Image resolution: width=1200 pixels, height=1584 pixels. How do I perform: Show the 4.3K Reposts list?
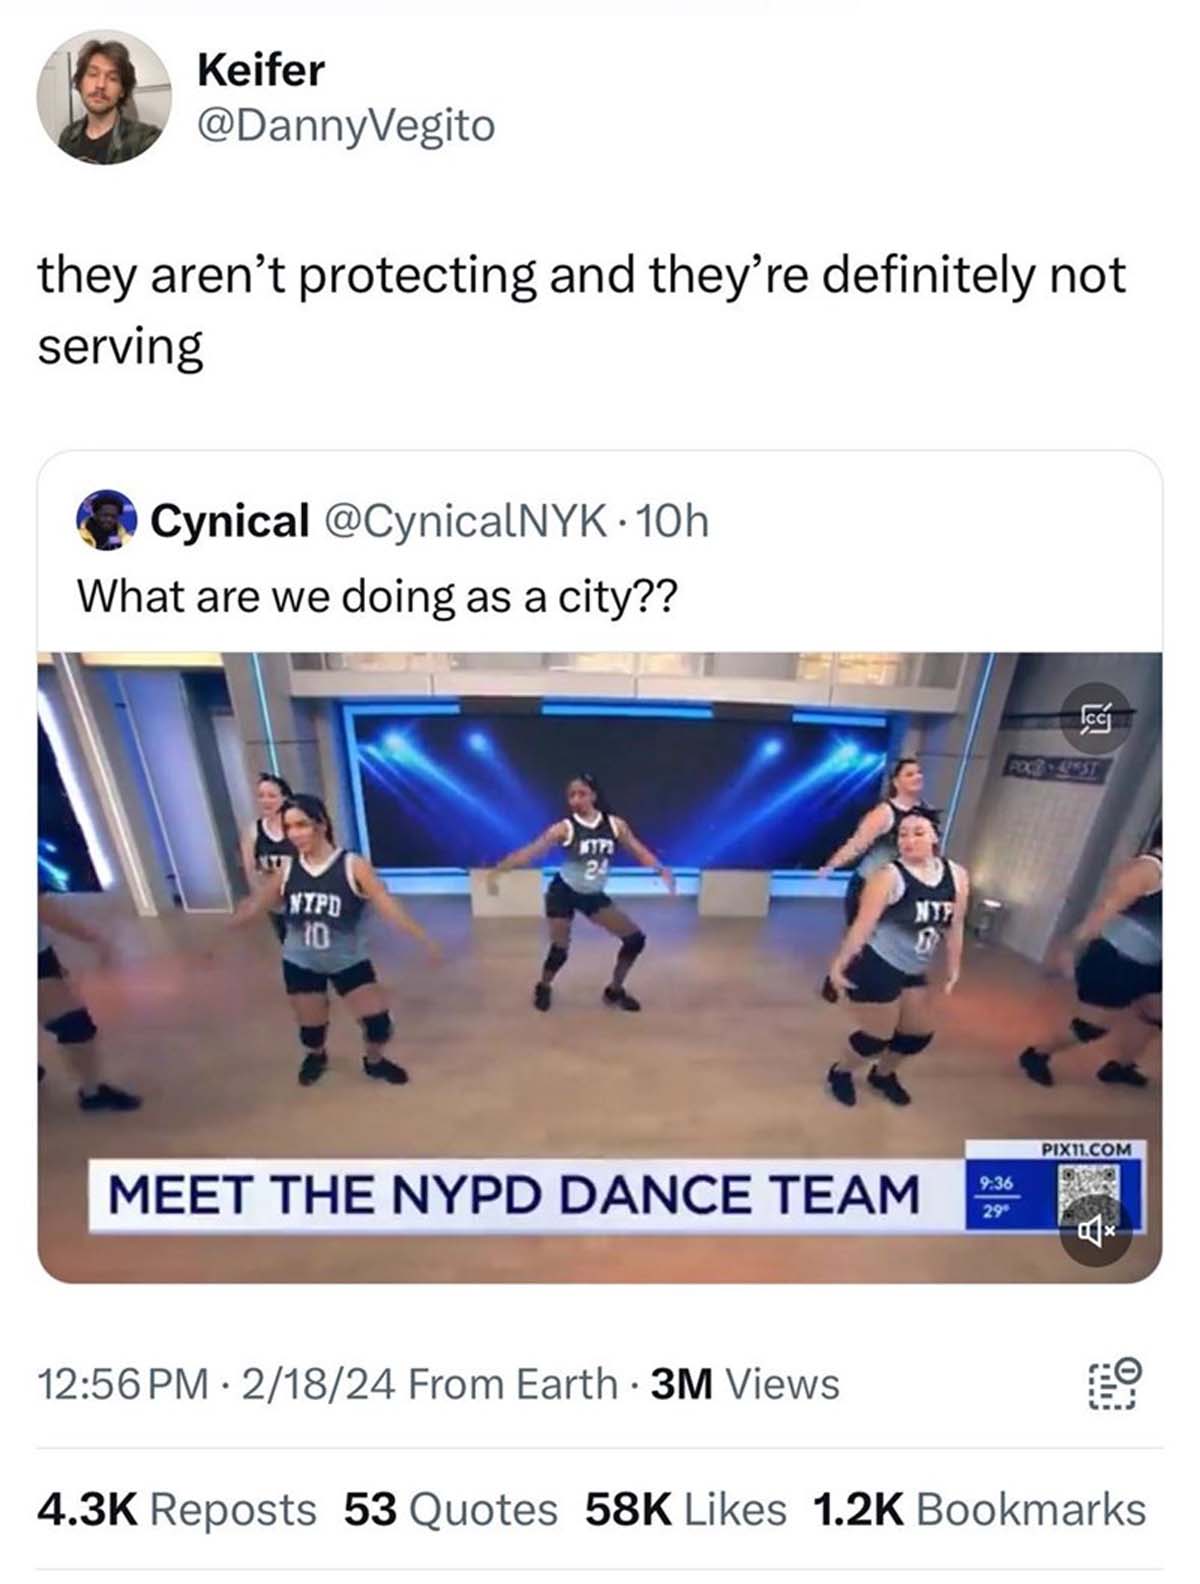tap(176, 1509)
